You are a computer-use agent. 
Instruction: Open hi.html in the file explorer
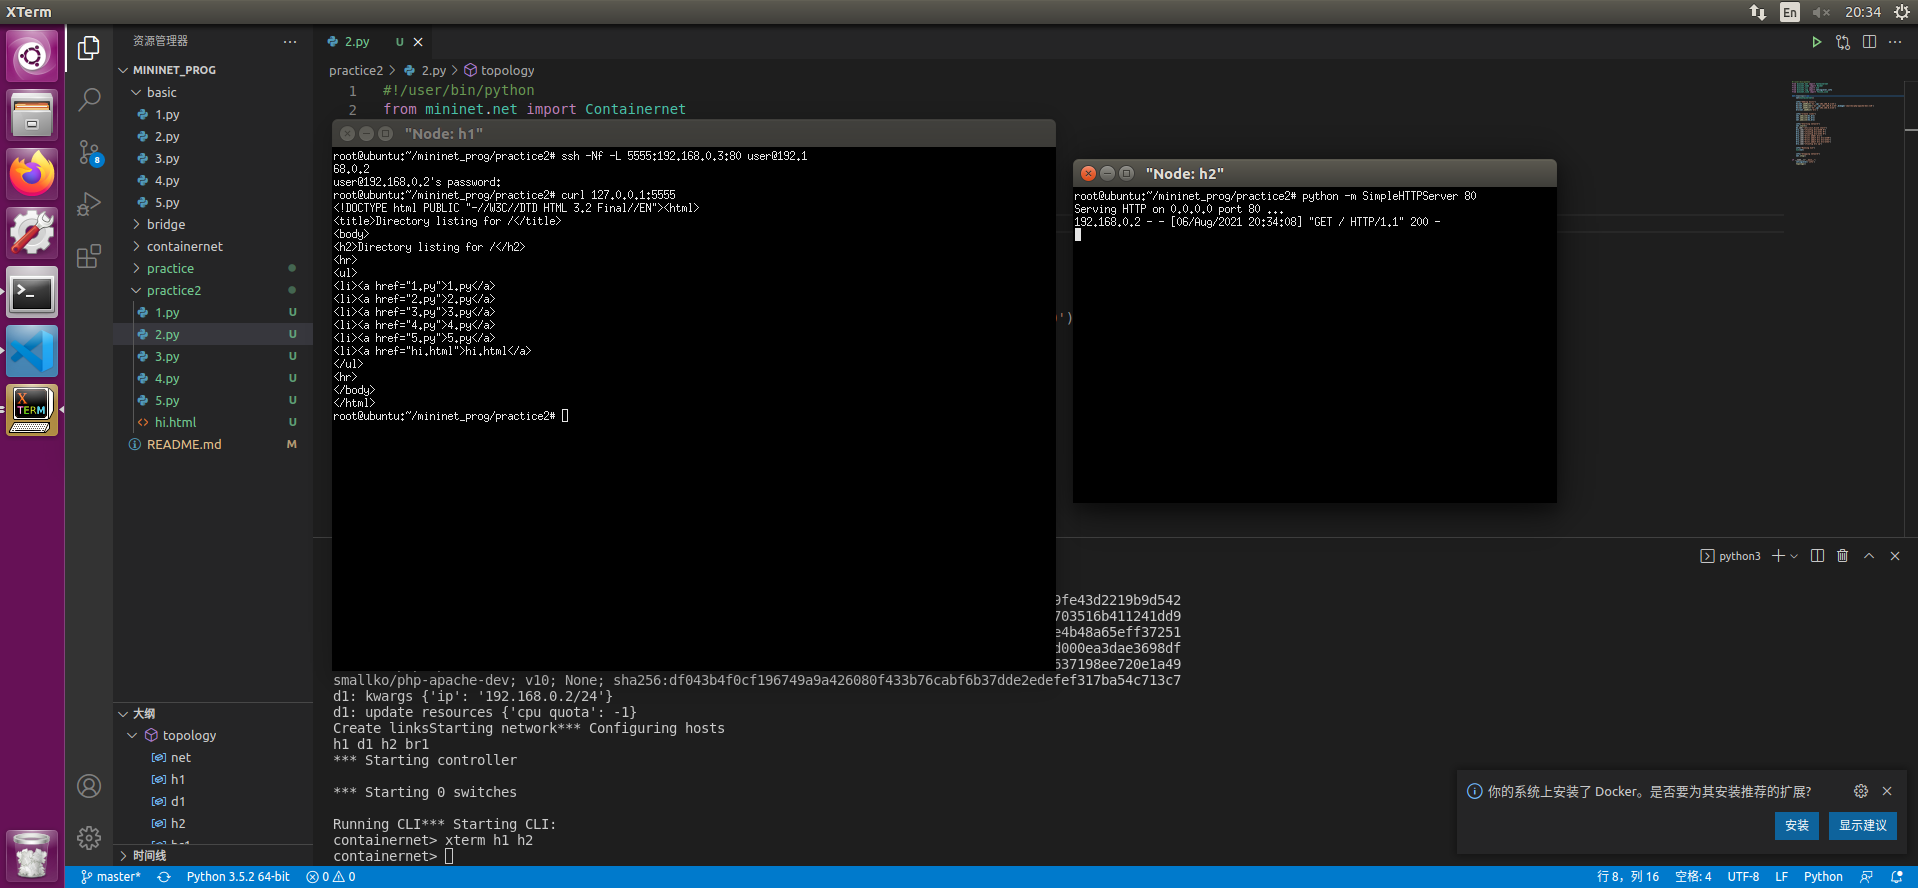tap(175, 422)
